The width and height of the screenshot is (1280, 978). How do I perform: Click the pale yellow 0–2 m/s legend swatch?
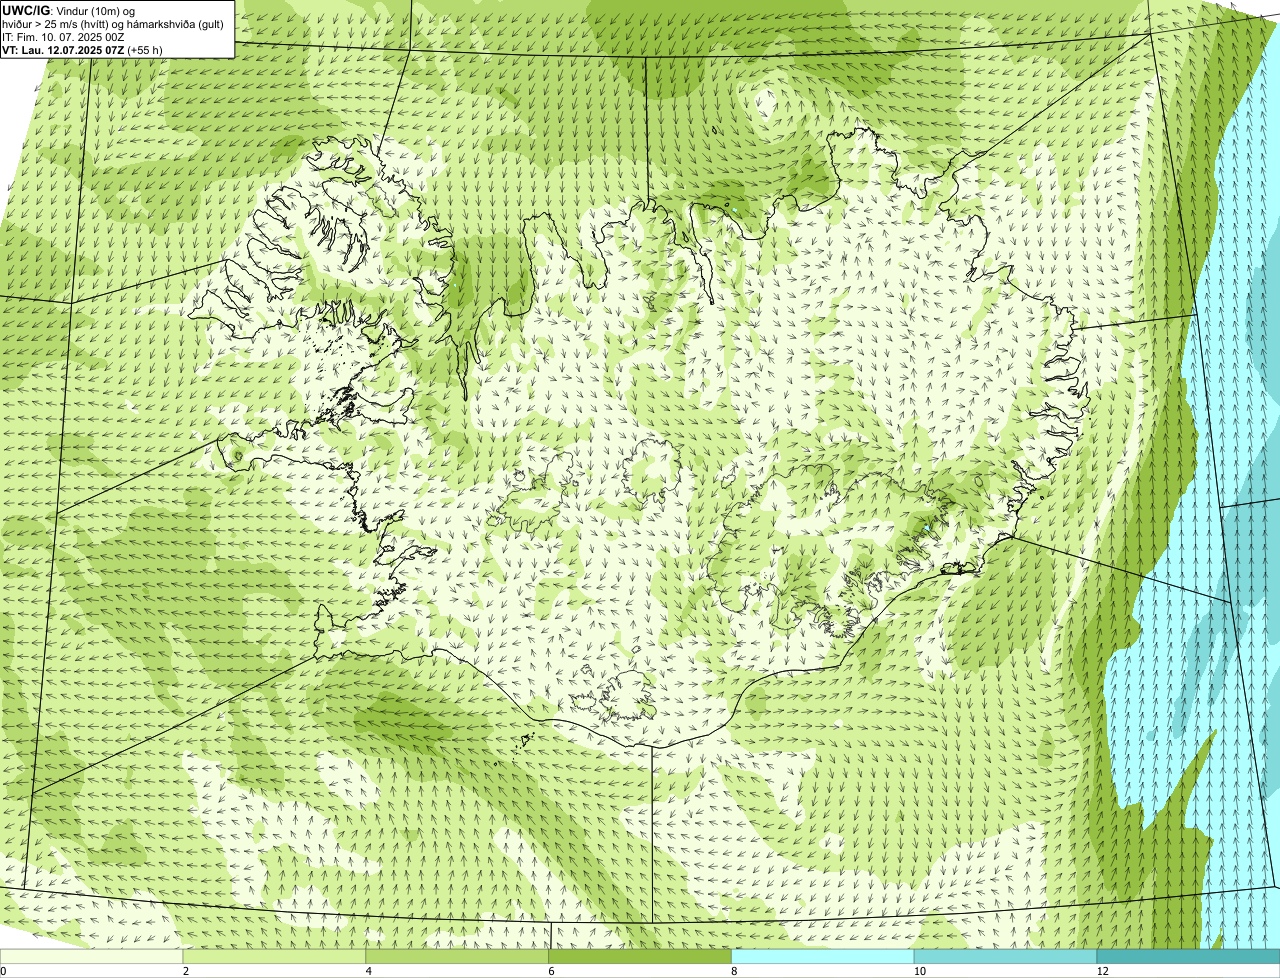(92, 956)
